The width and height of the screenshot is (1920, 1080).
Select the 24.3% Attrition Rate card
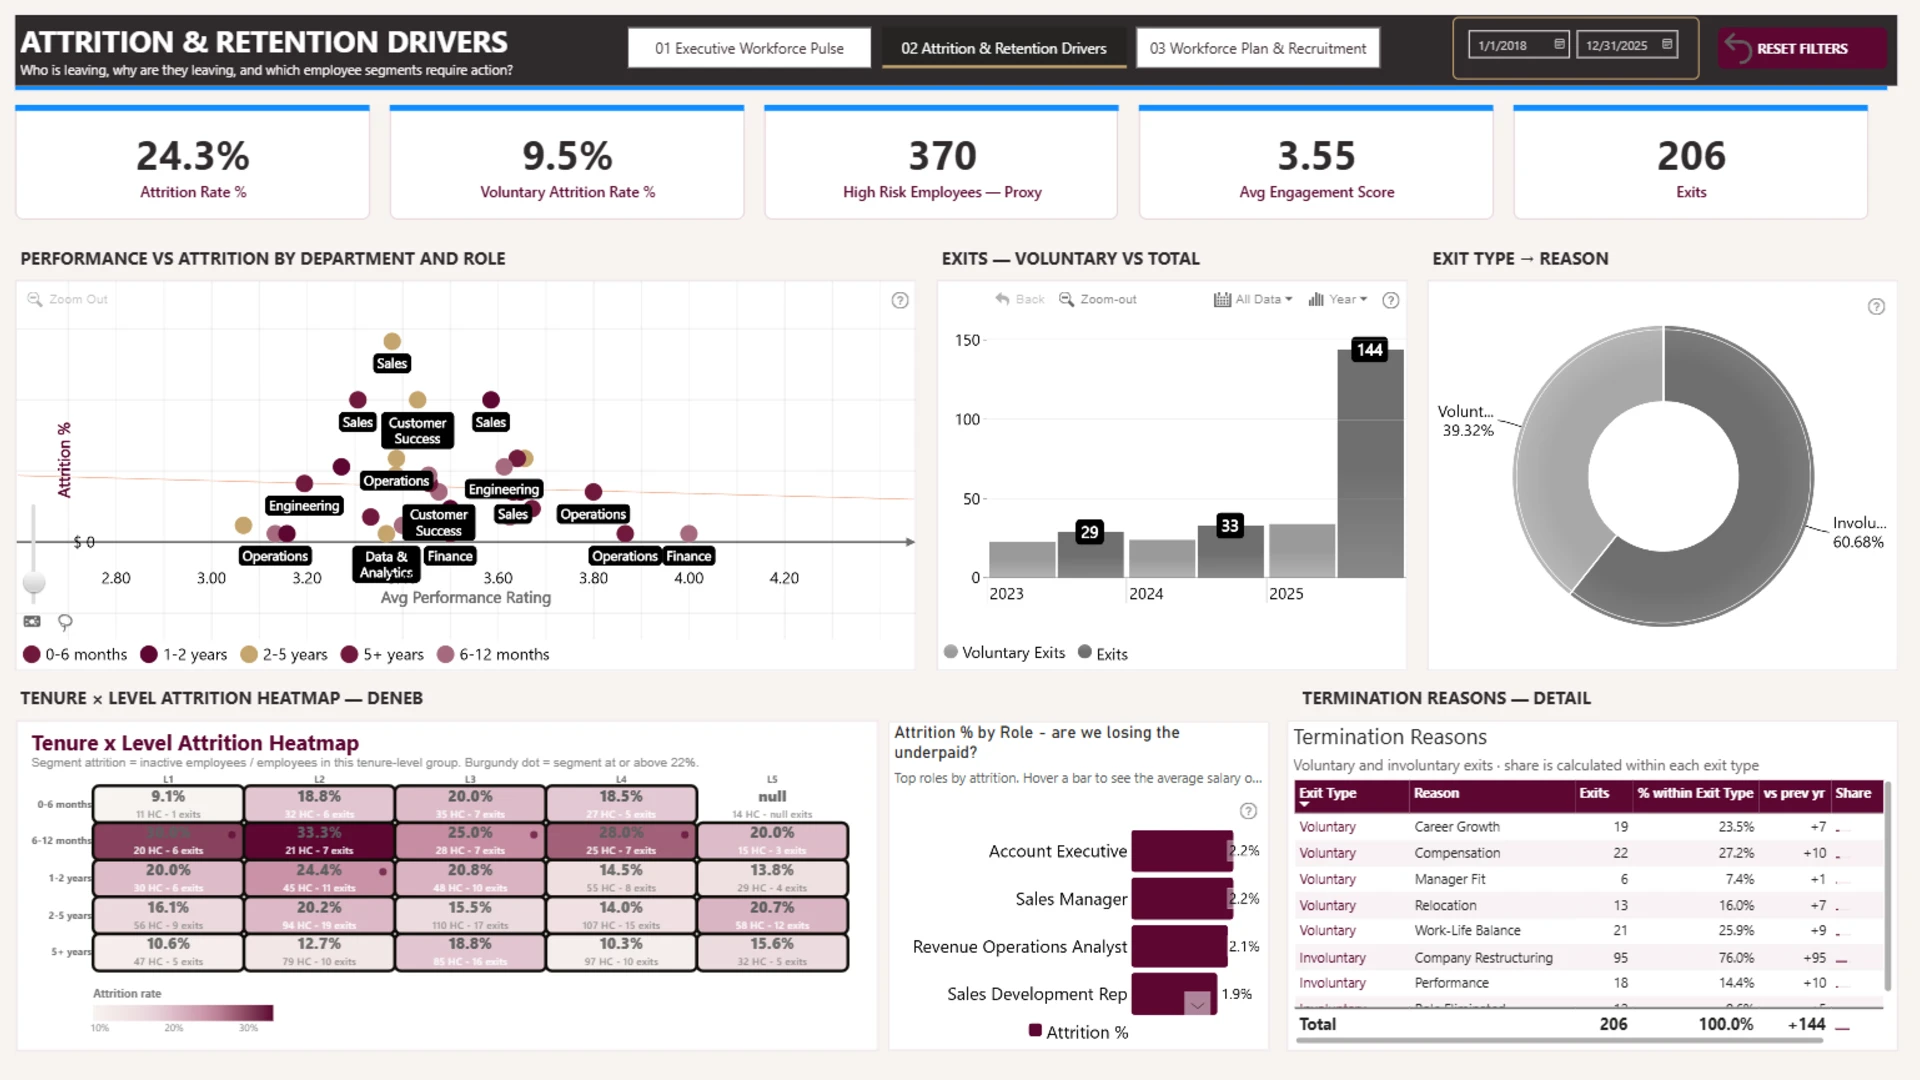193,163
